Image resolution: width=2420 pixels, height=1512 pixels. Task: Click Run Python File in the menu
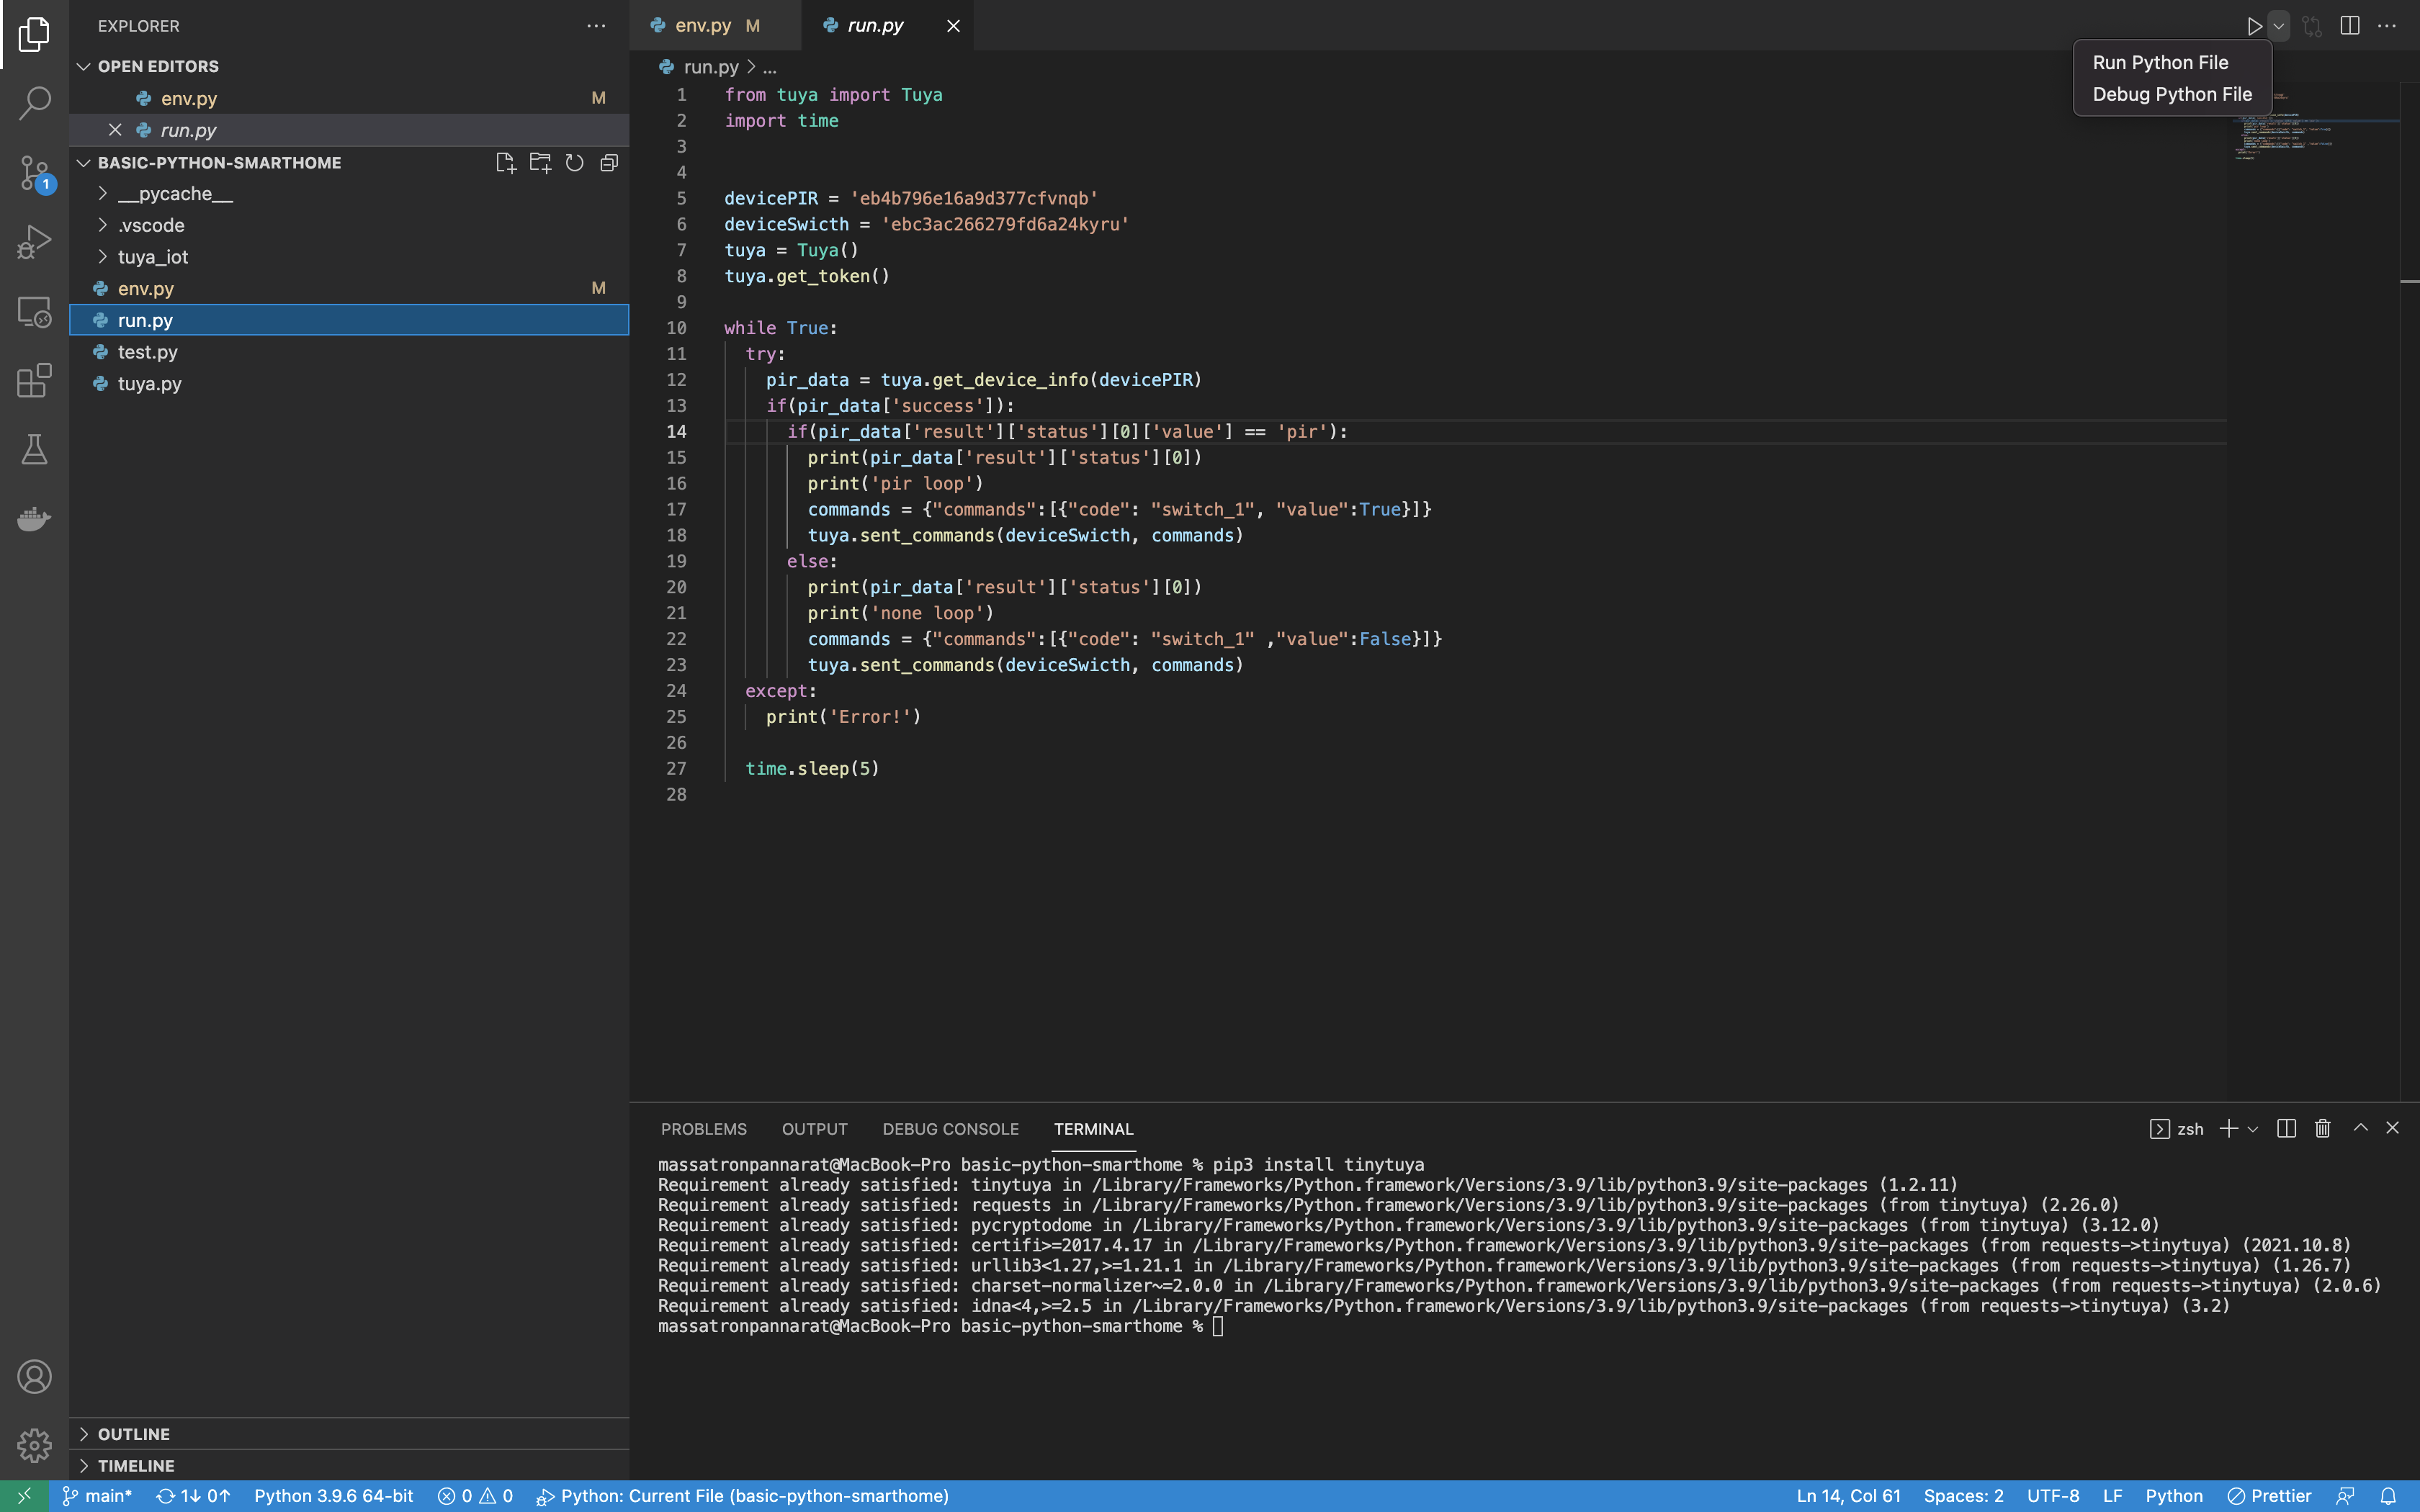coord(2160,62)
